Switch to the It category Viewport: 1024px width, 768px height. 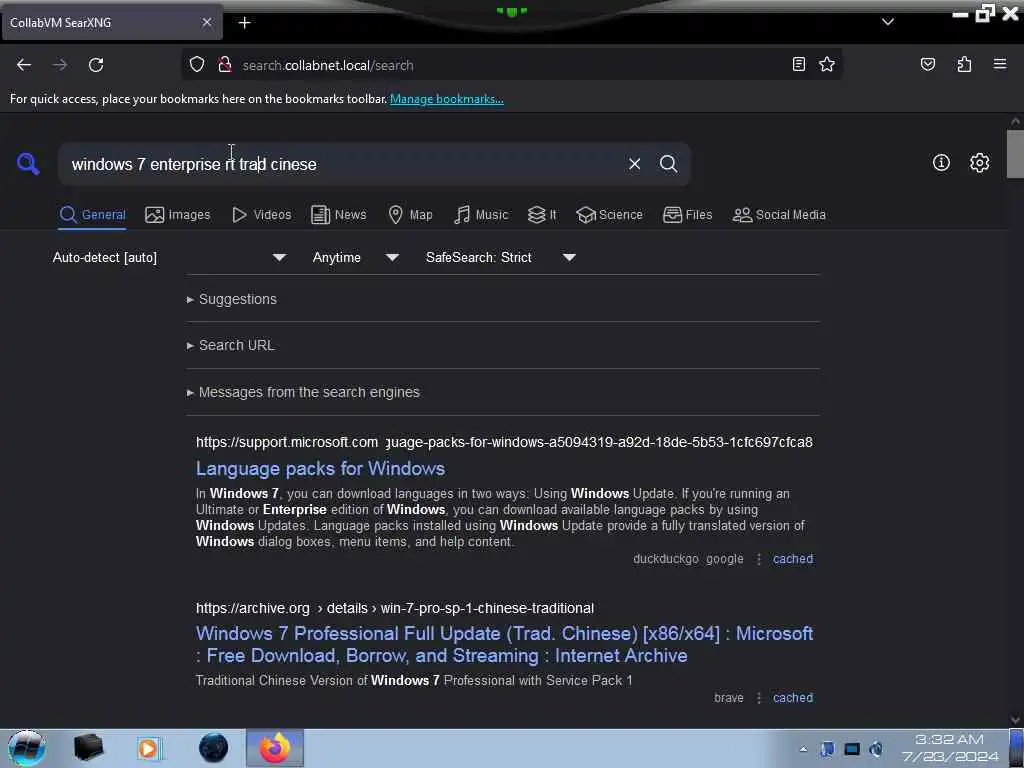tap(542, 215)
